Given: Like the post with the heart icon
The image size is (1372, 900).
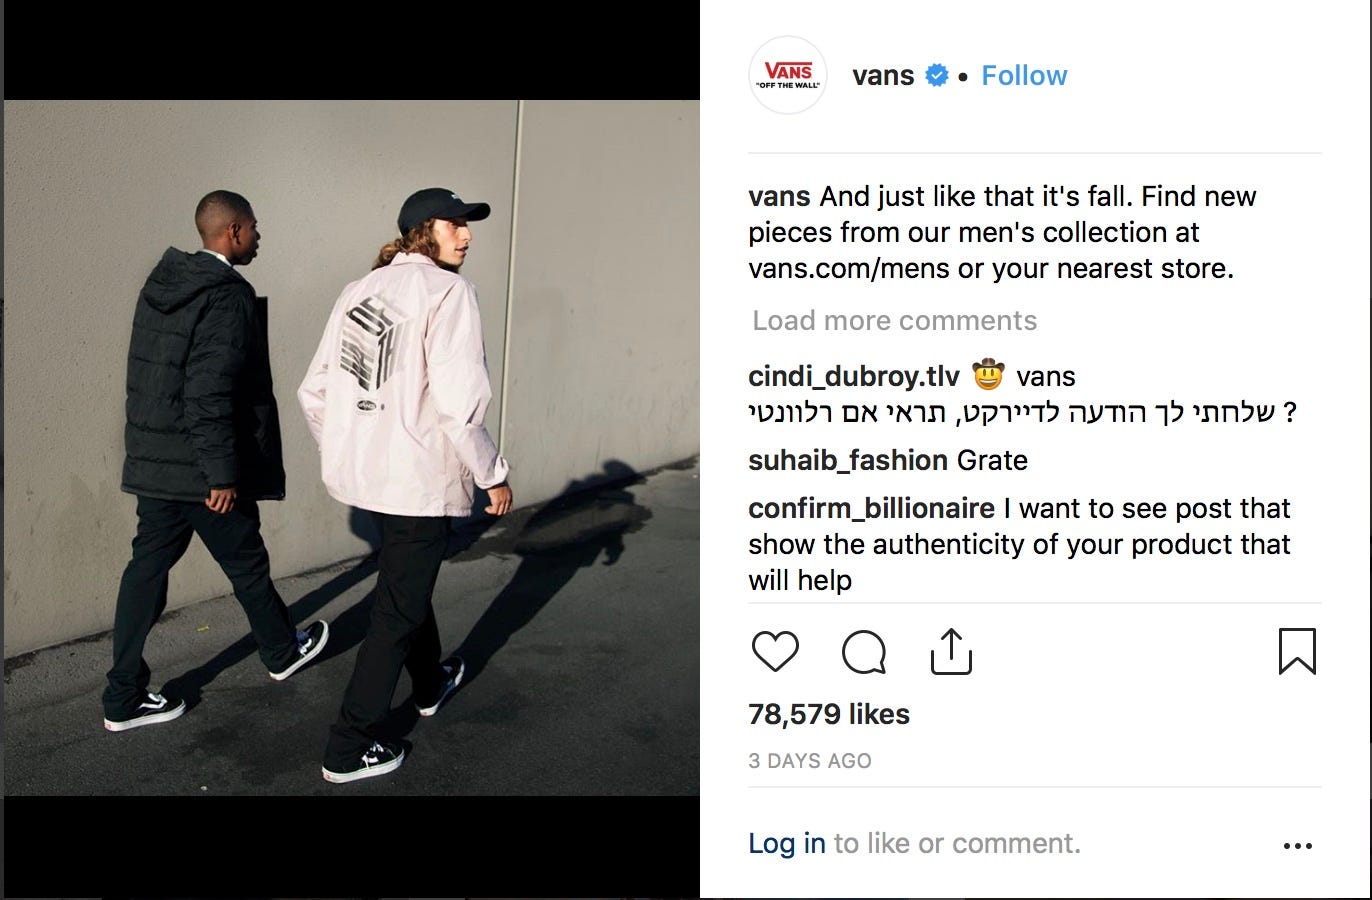Looking at the screenshot, I should [775, 652].
